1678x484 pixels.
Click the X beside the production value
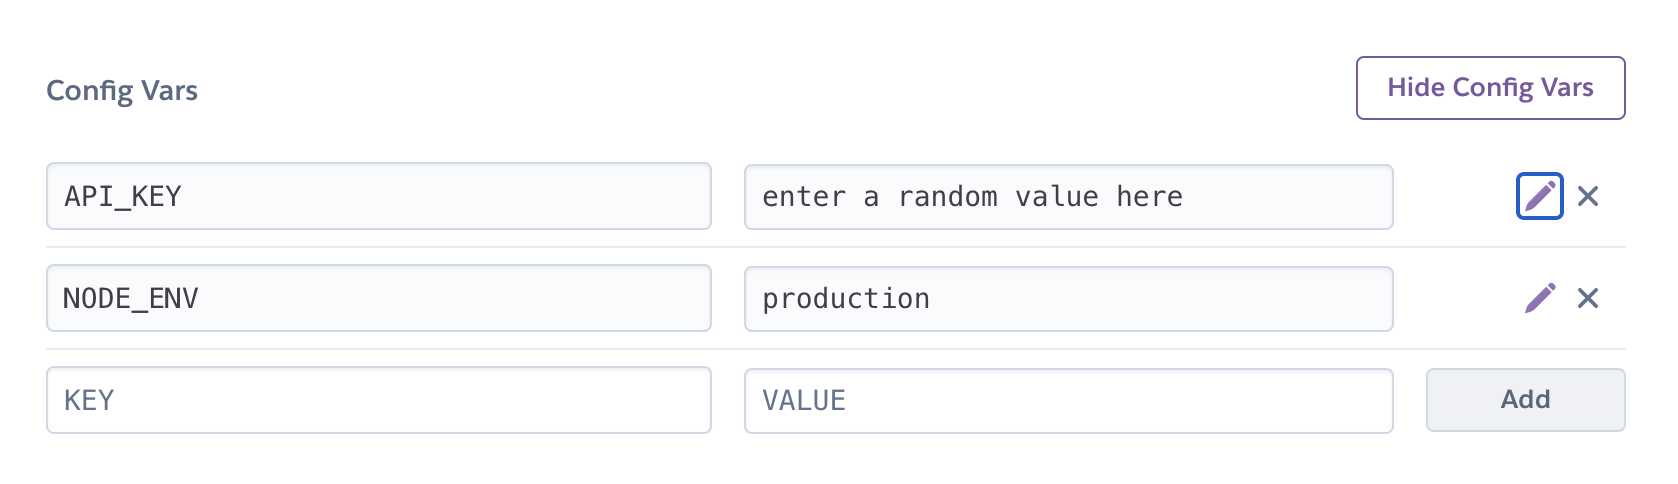(x=1588, y=298)
